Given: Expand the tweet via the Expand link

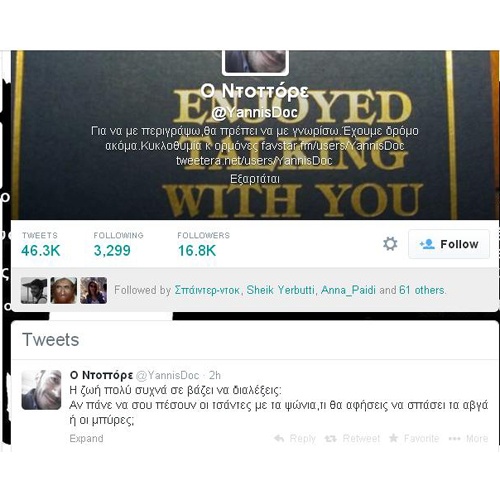Looking at the screenshot, I should (86, 438).
